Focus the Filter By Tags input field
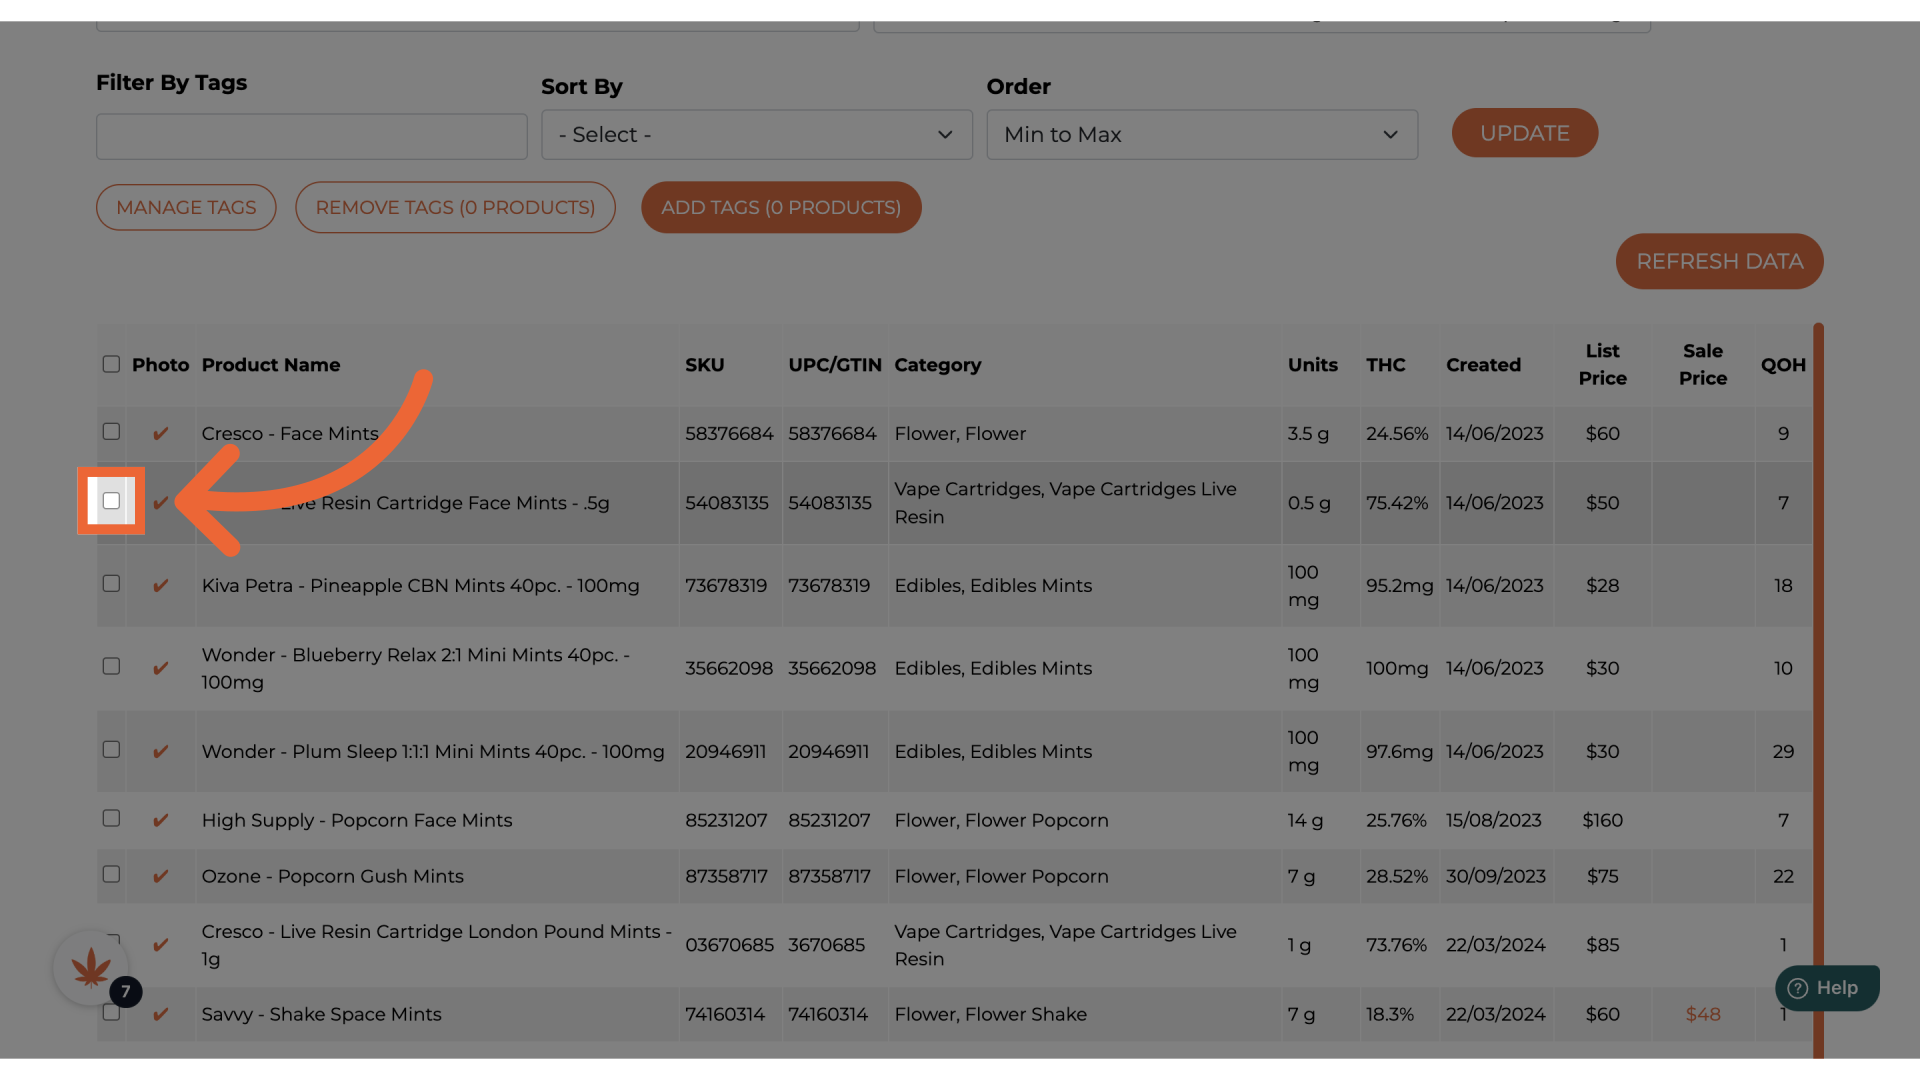1920x1080 pixels. (x=311, y=137)
